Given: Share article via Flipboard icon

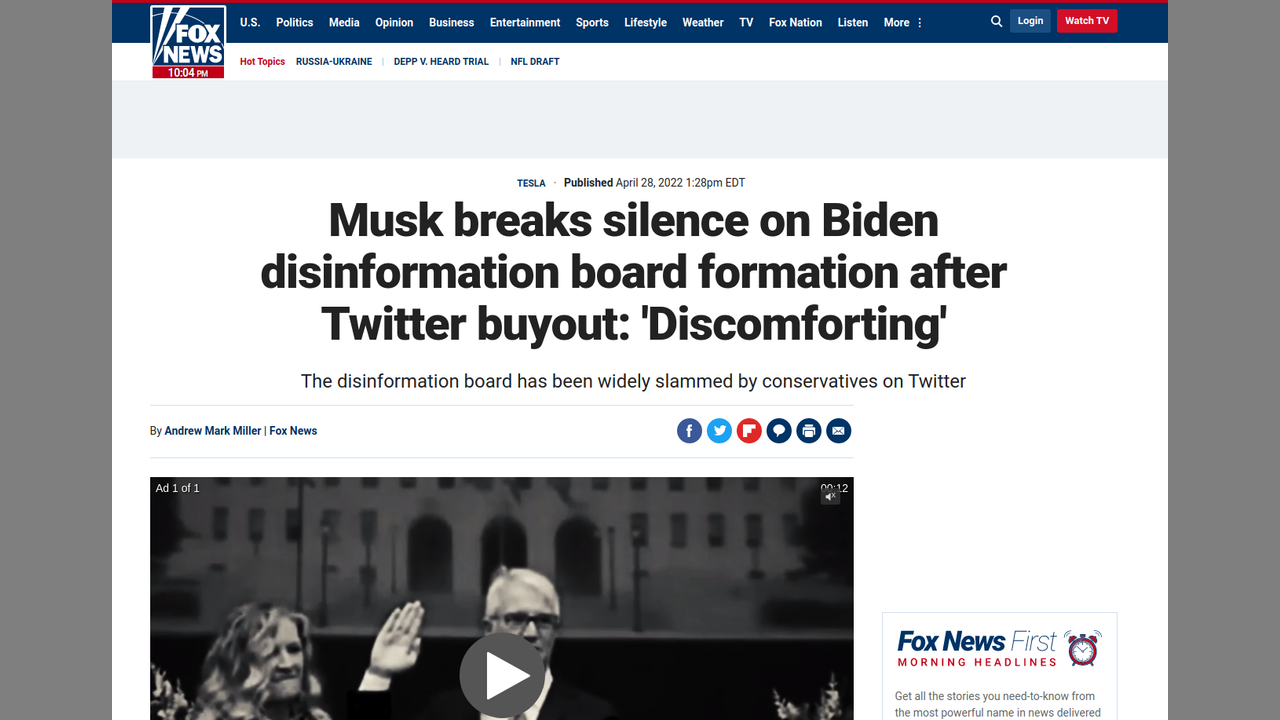Looking at the screenshot, I should click(749, 431).
